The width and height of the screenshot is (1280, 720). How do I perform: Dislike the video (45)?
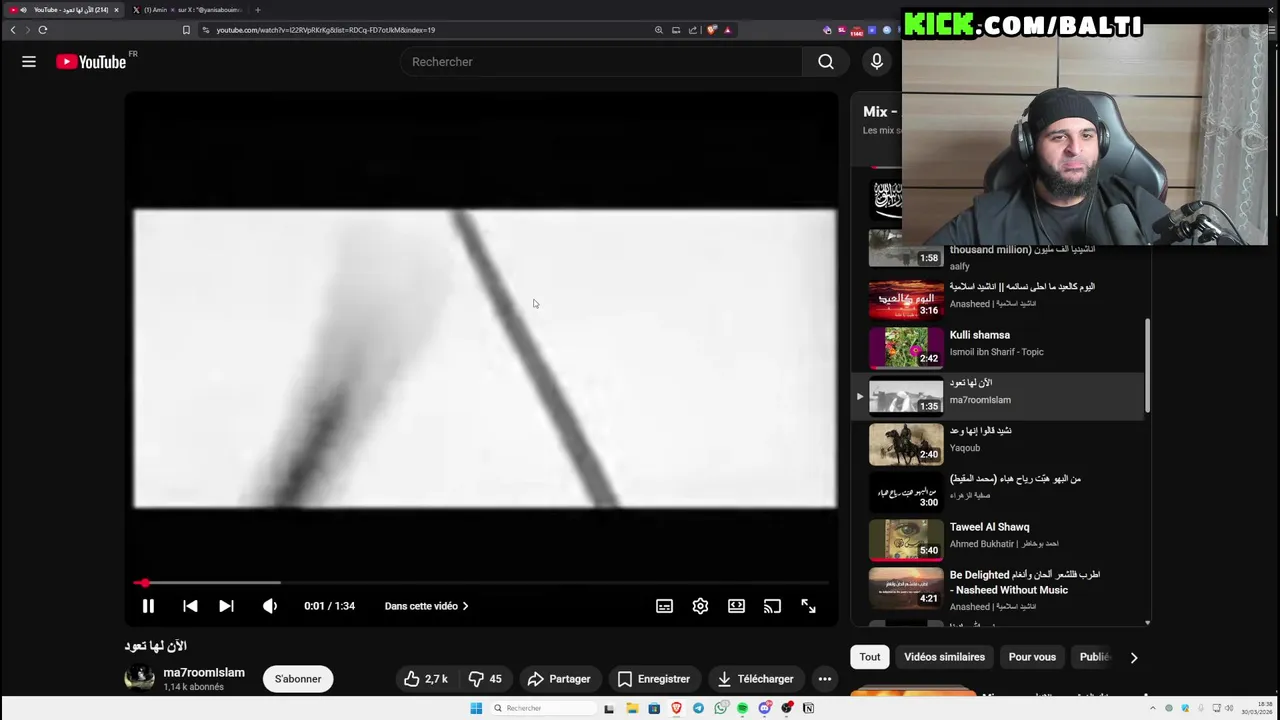(485, 679)
